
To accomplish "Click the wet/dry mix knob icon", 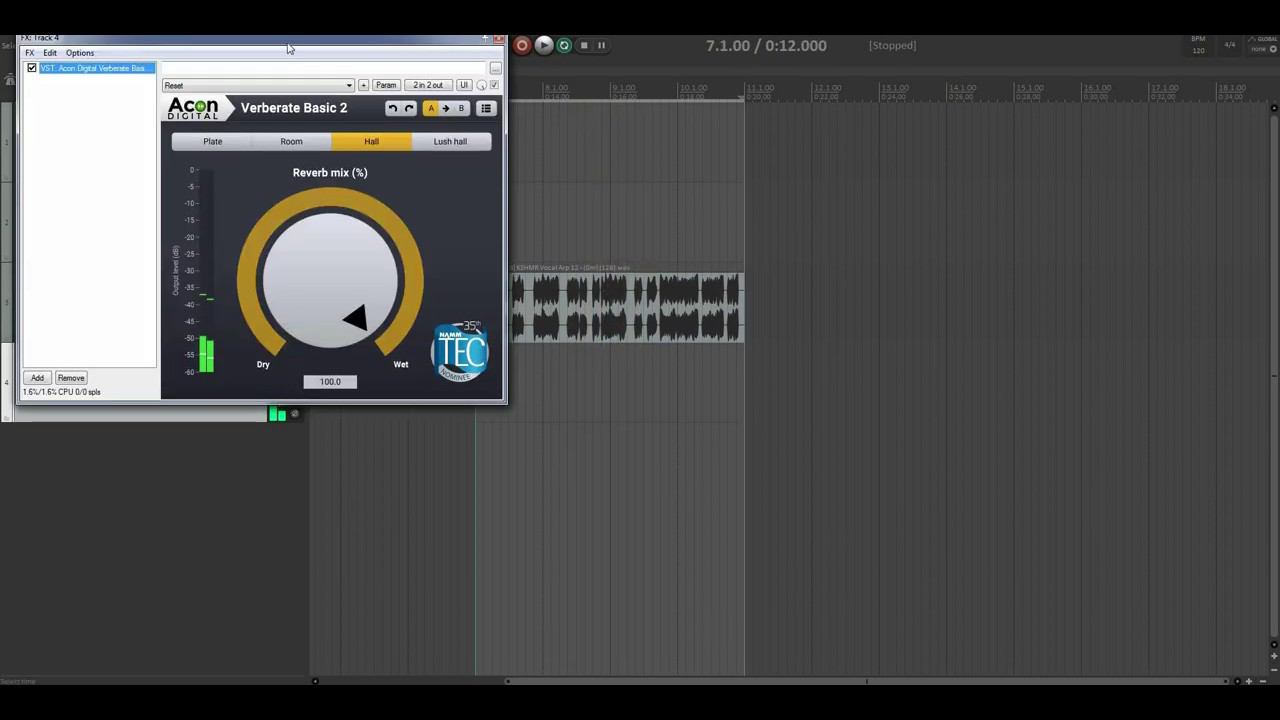I will [x=481, y=85].
